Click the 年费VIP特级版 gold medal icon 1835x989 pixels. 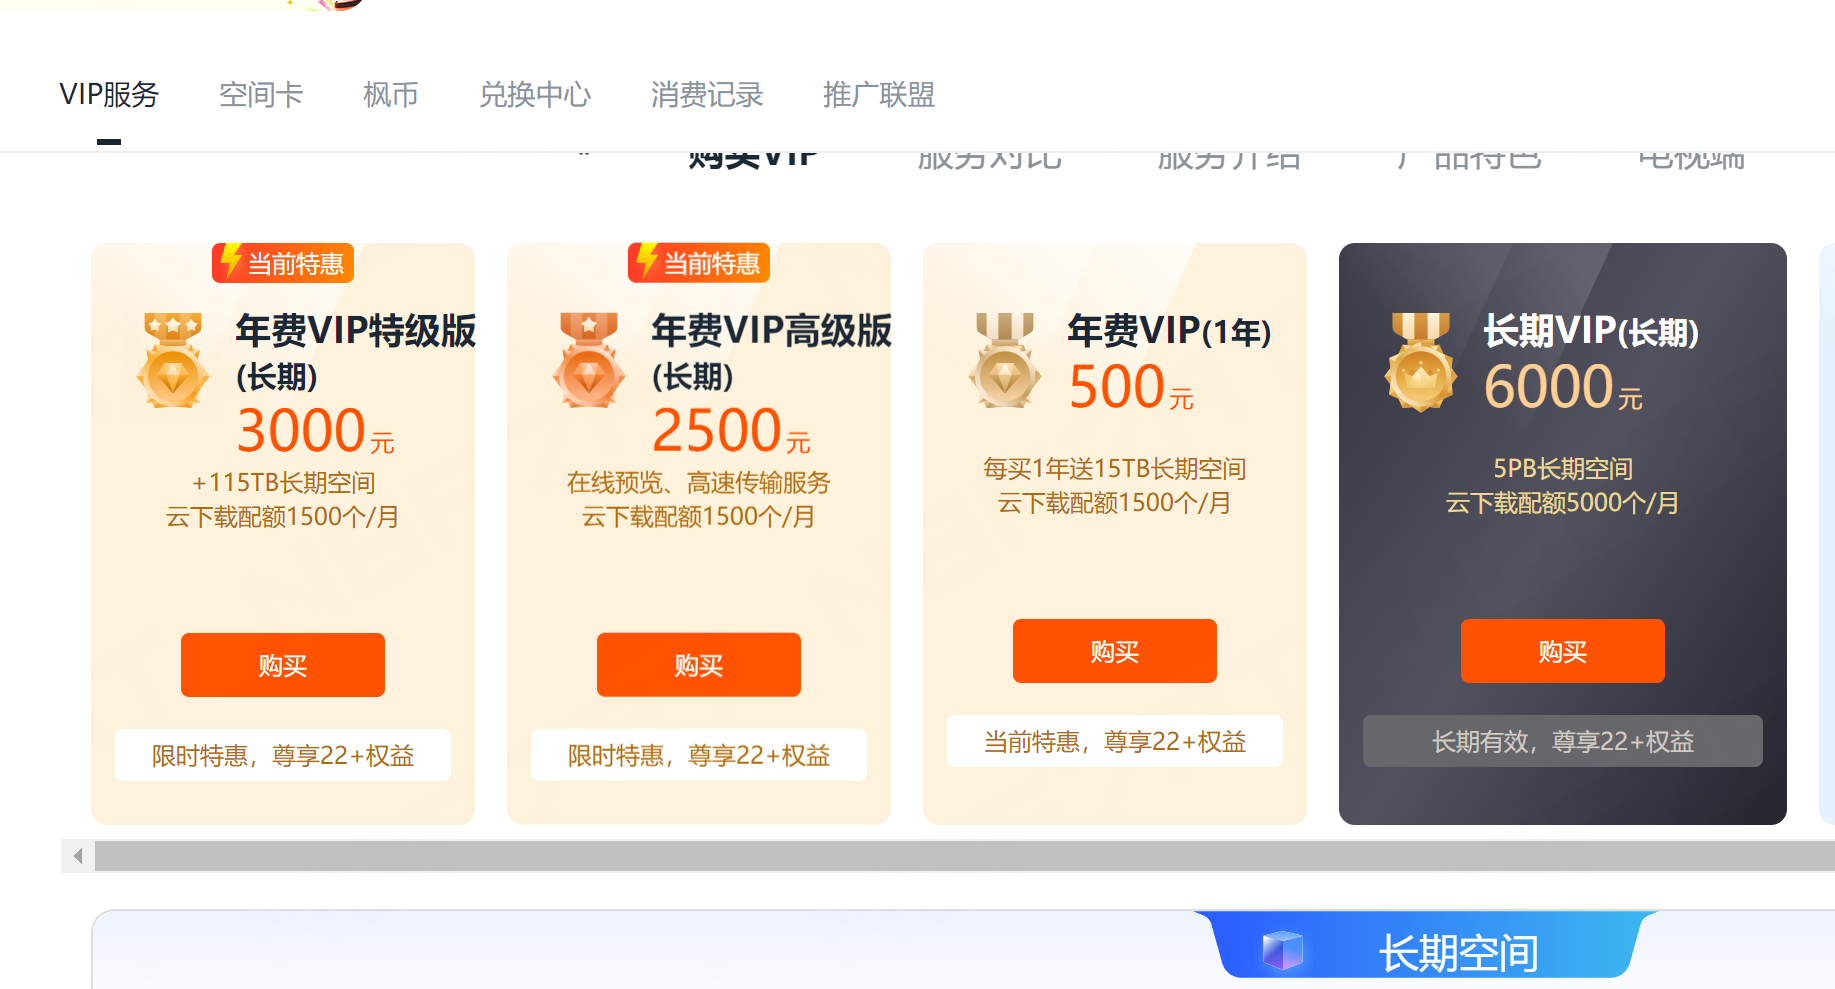click(x=173, y=360)
